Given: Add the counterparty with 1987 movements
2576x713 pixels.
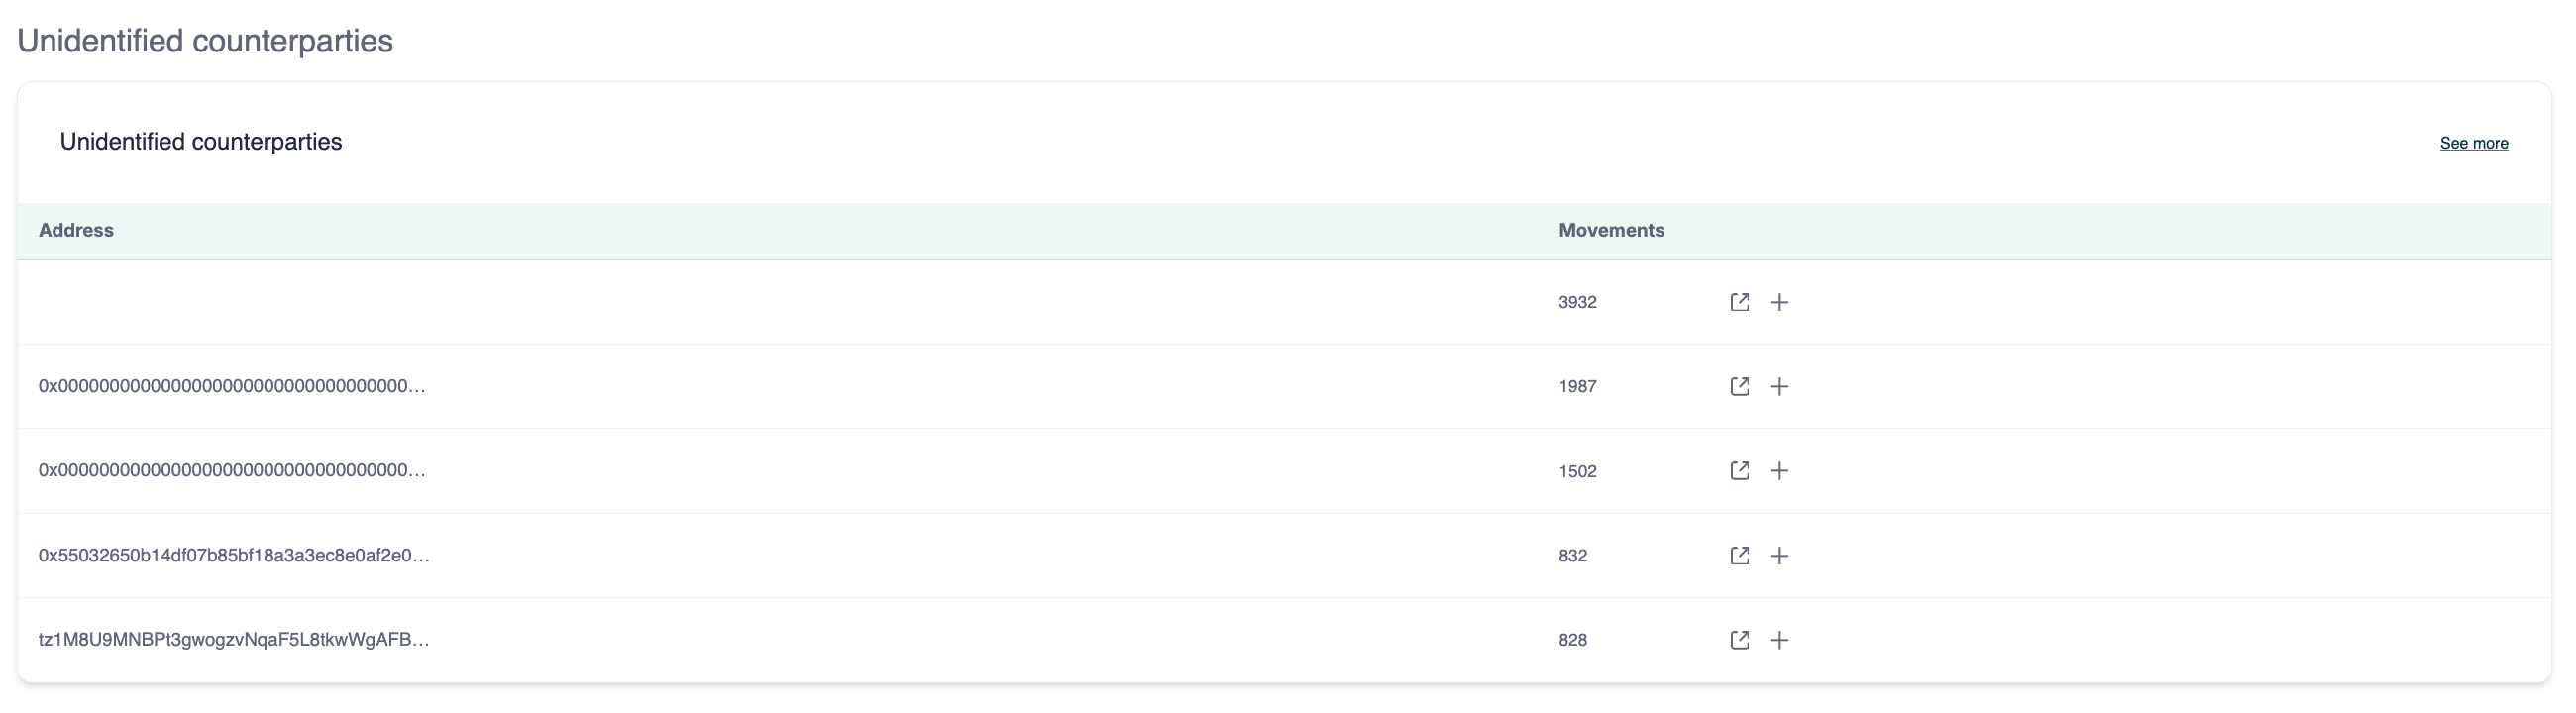Looking at the screenshot, I should pos(1779,386).
